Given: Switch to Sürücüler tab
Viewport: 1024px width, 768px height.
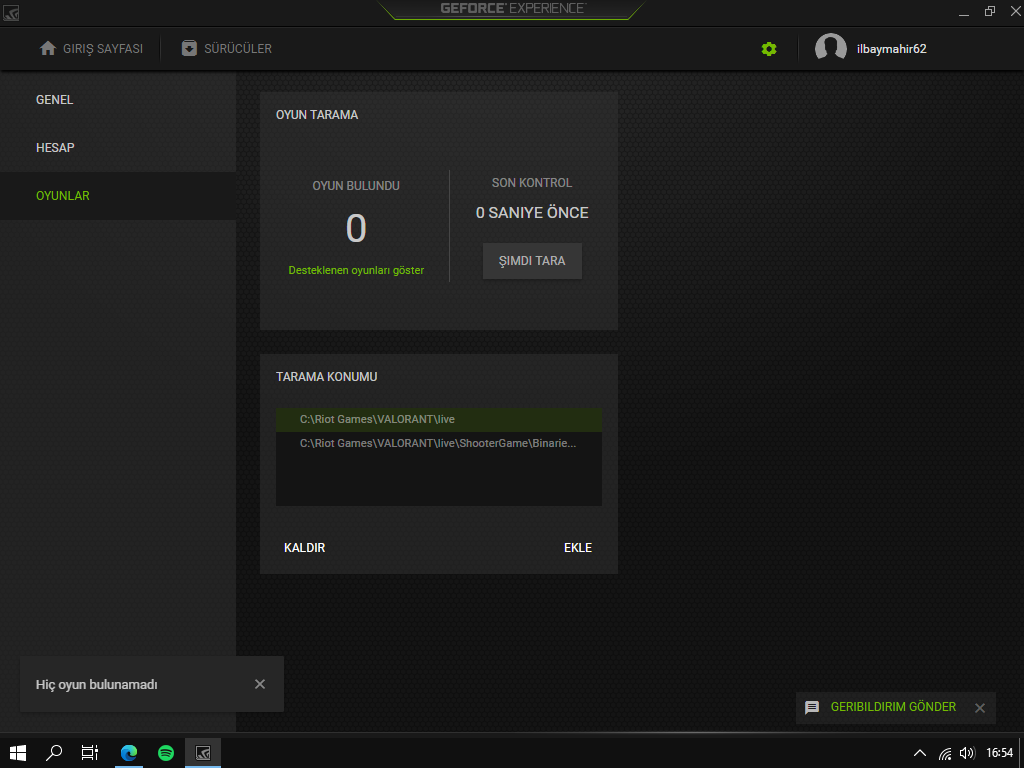Looking at the screenshot, I should tap(227, 49).
